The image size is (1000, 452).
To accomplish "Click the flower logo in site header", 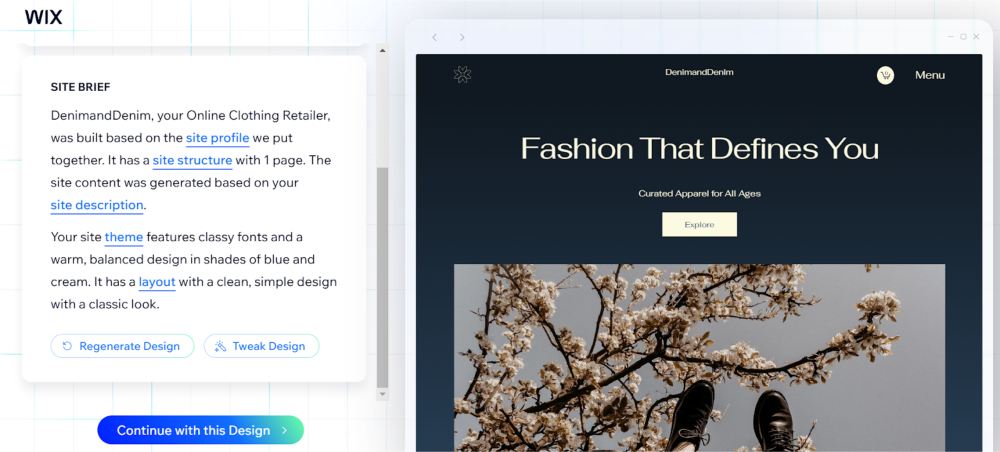I will pyautogui.click(x=462, y=75).
